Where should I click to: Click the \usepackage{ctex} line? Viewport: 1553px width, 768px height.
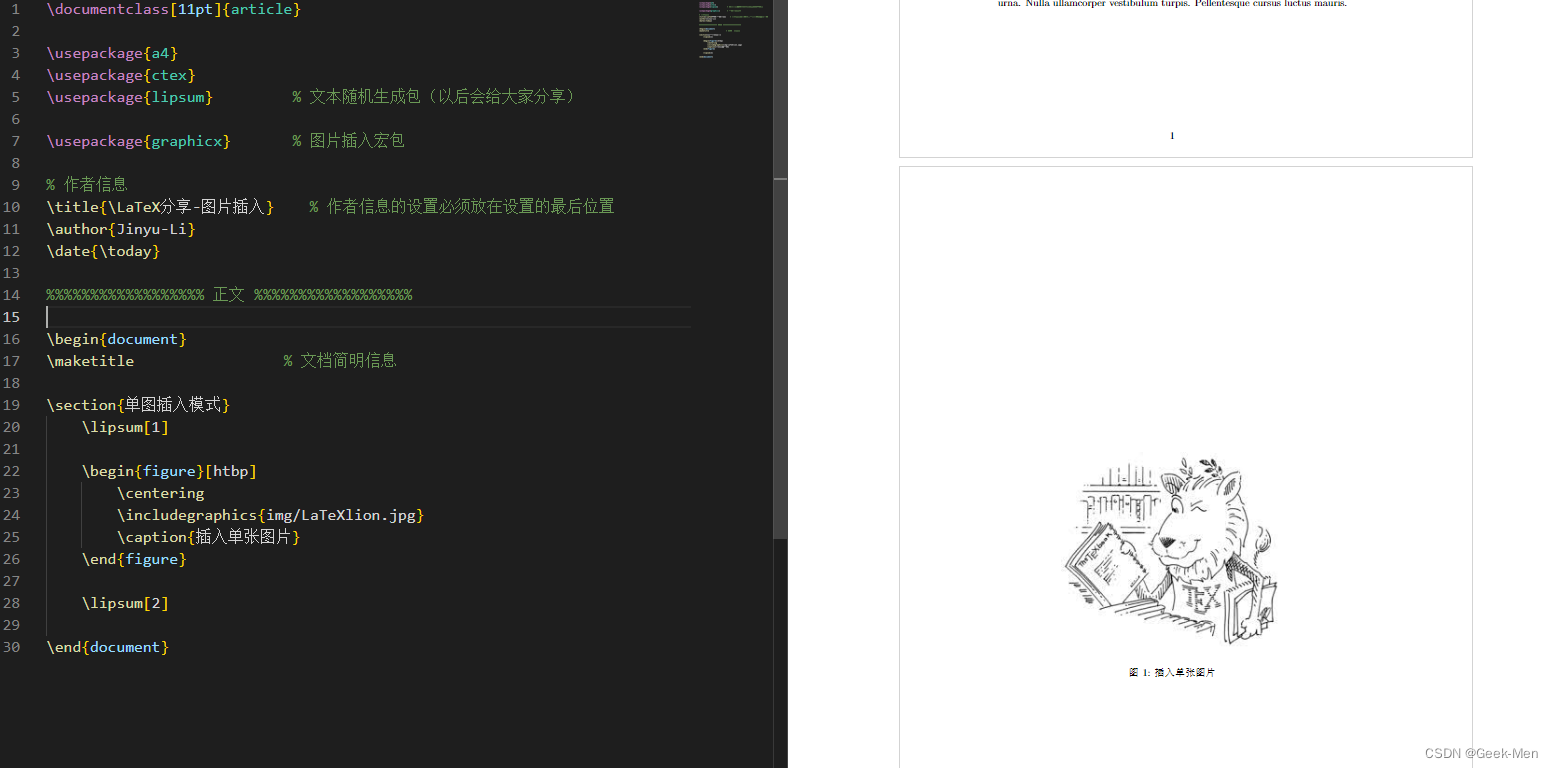[x=121, y=75]
